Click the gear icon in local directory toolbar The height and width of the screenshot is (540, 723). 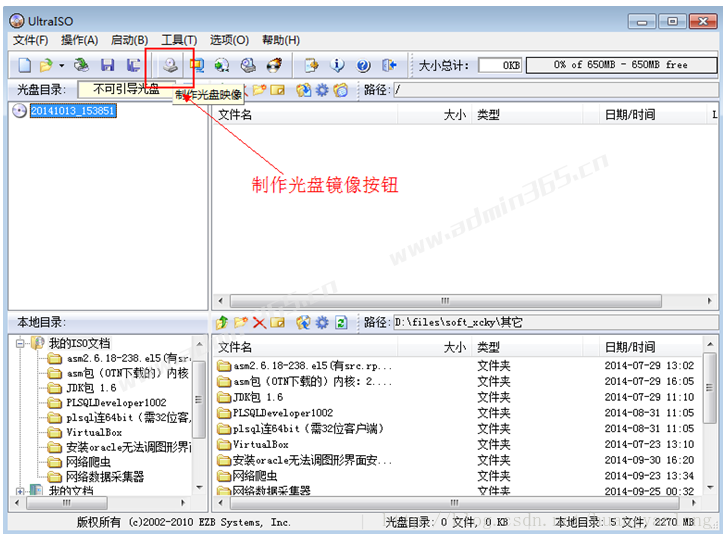click(x=322, y=322)
